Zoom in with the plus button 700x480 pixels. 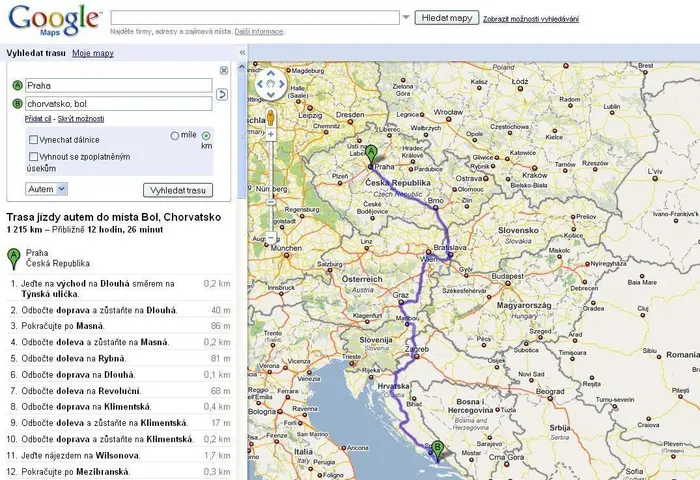[271, 134]
